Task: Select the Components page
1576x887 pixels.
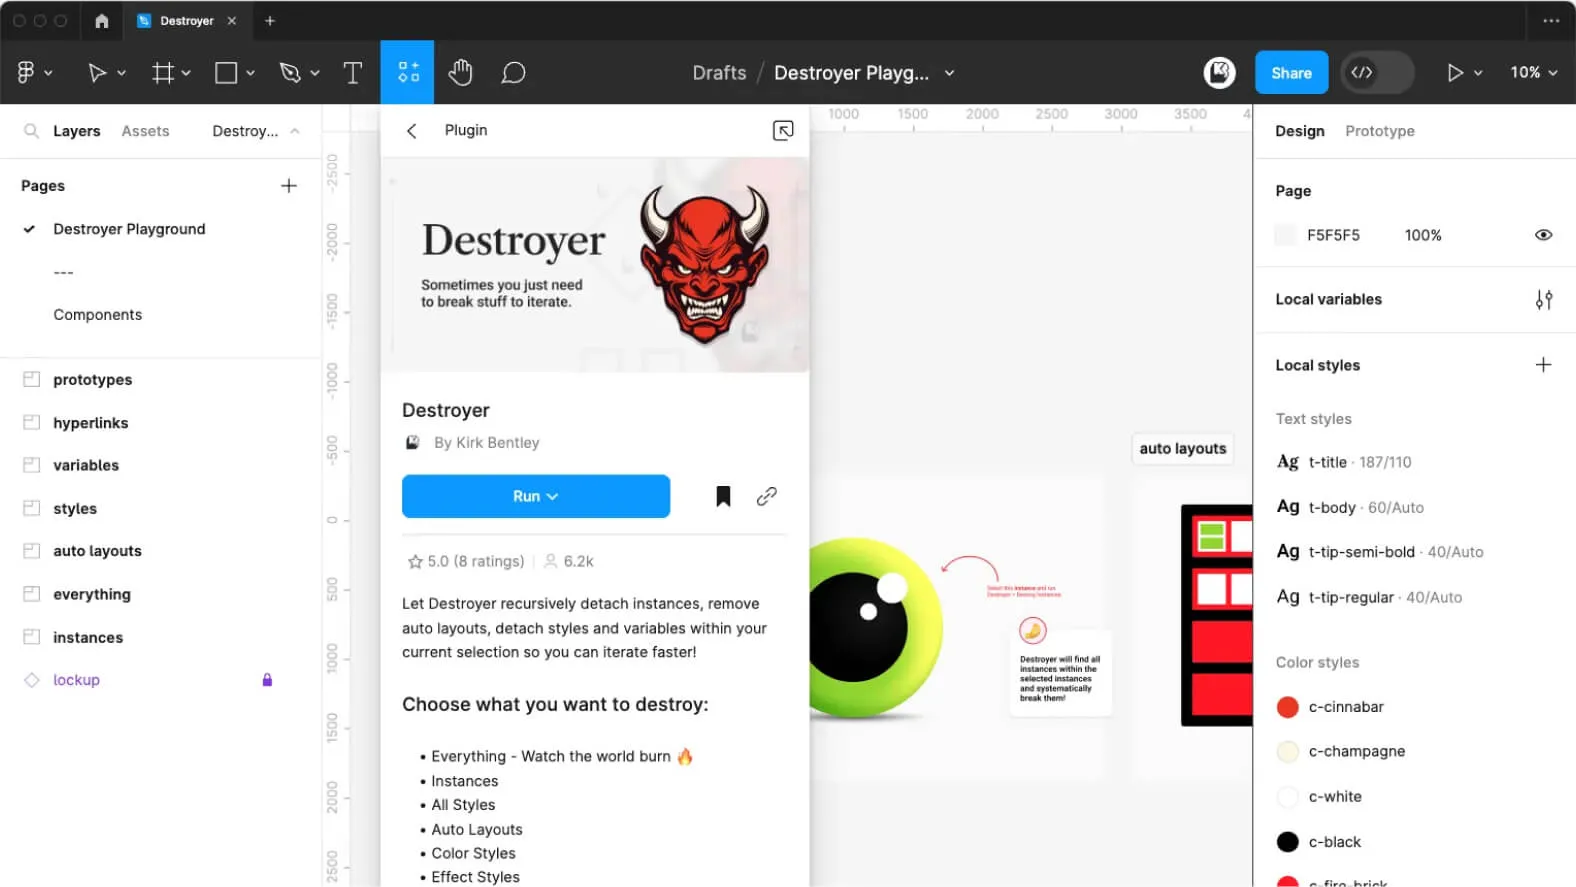Action: click(98, 315)
